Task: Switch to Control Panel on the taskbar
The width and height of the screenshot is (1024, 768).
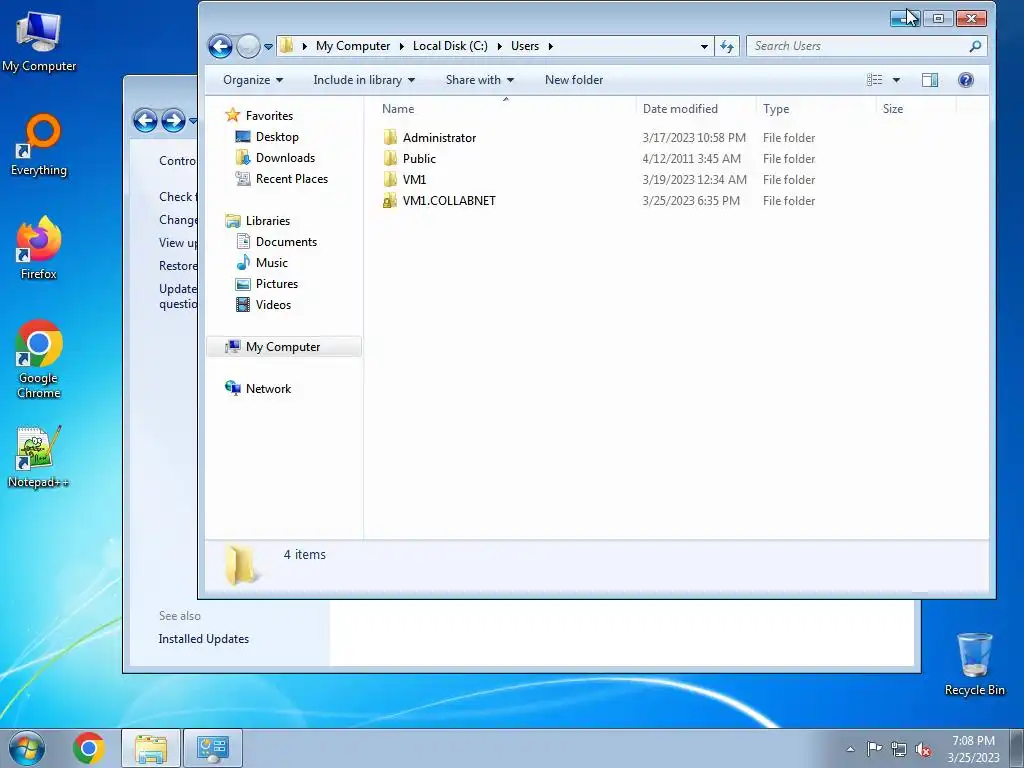Action: coord(213,748)
